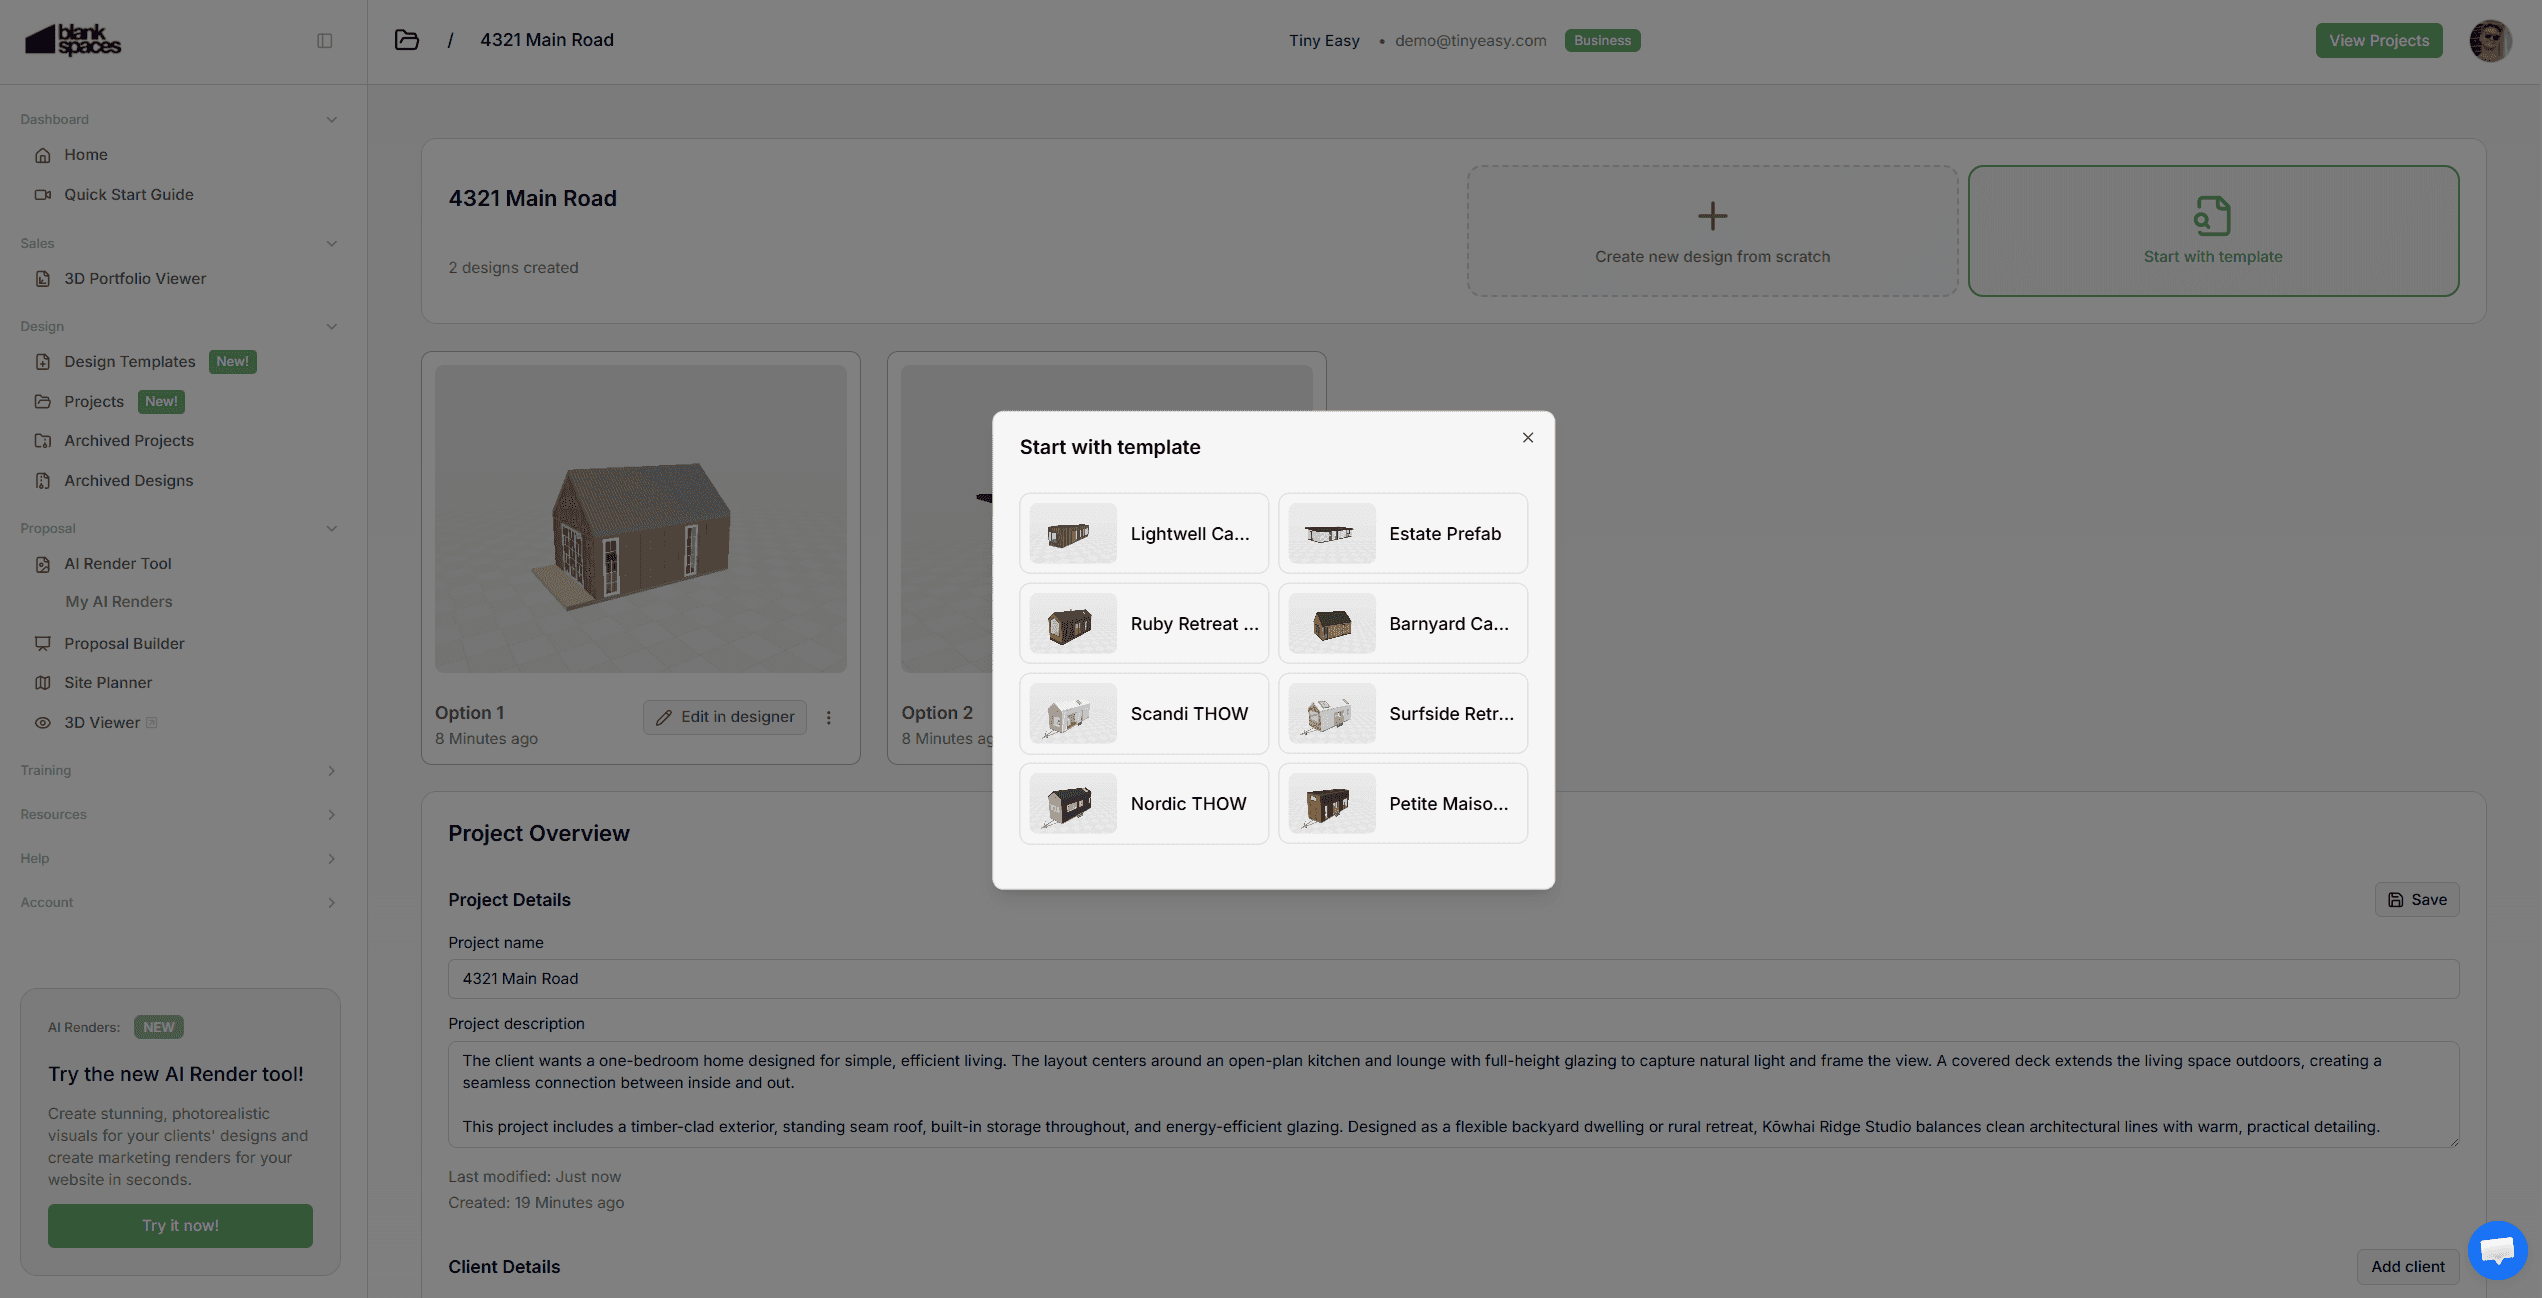Click Start with template document icon

2212,216
